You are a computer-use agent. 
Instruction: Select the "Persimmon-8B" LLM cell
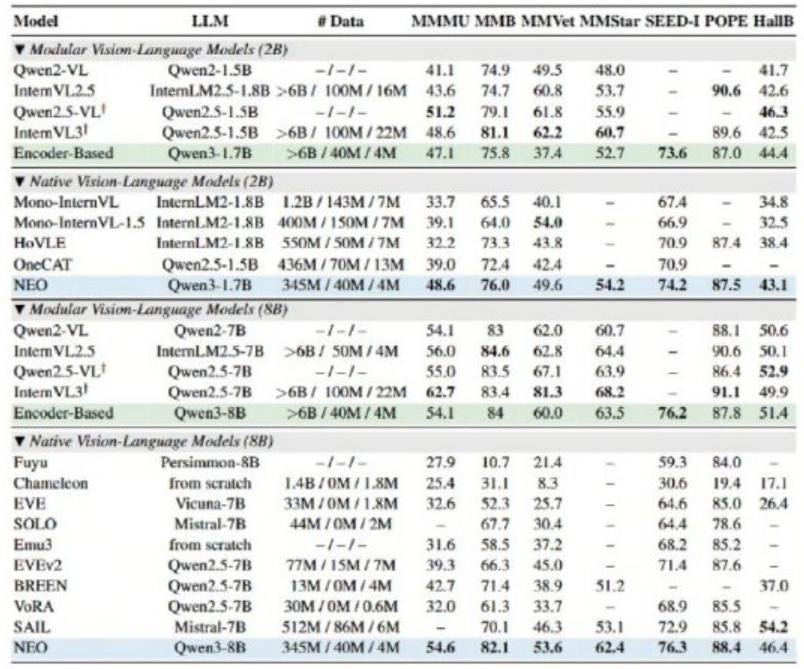click(x=210, y=462)
